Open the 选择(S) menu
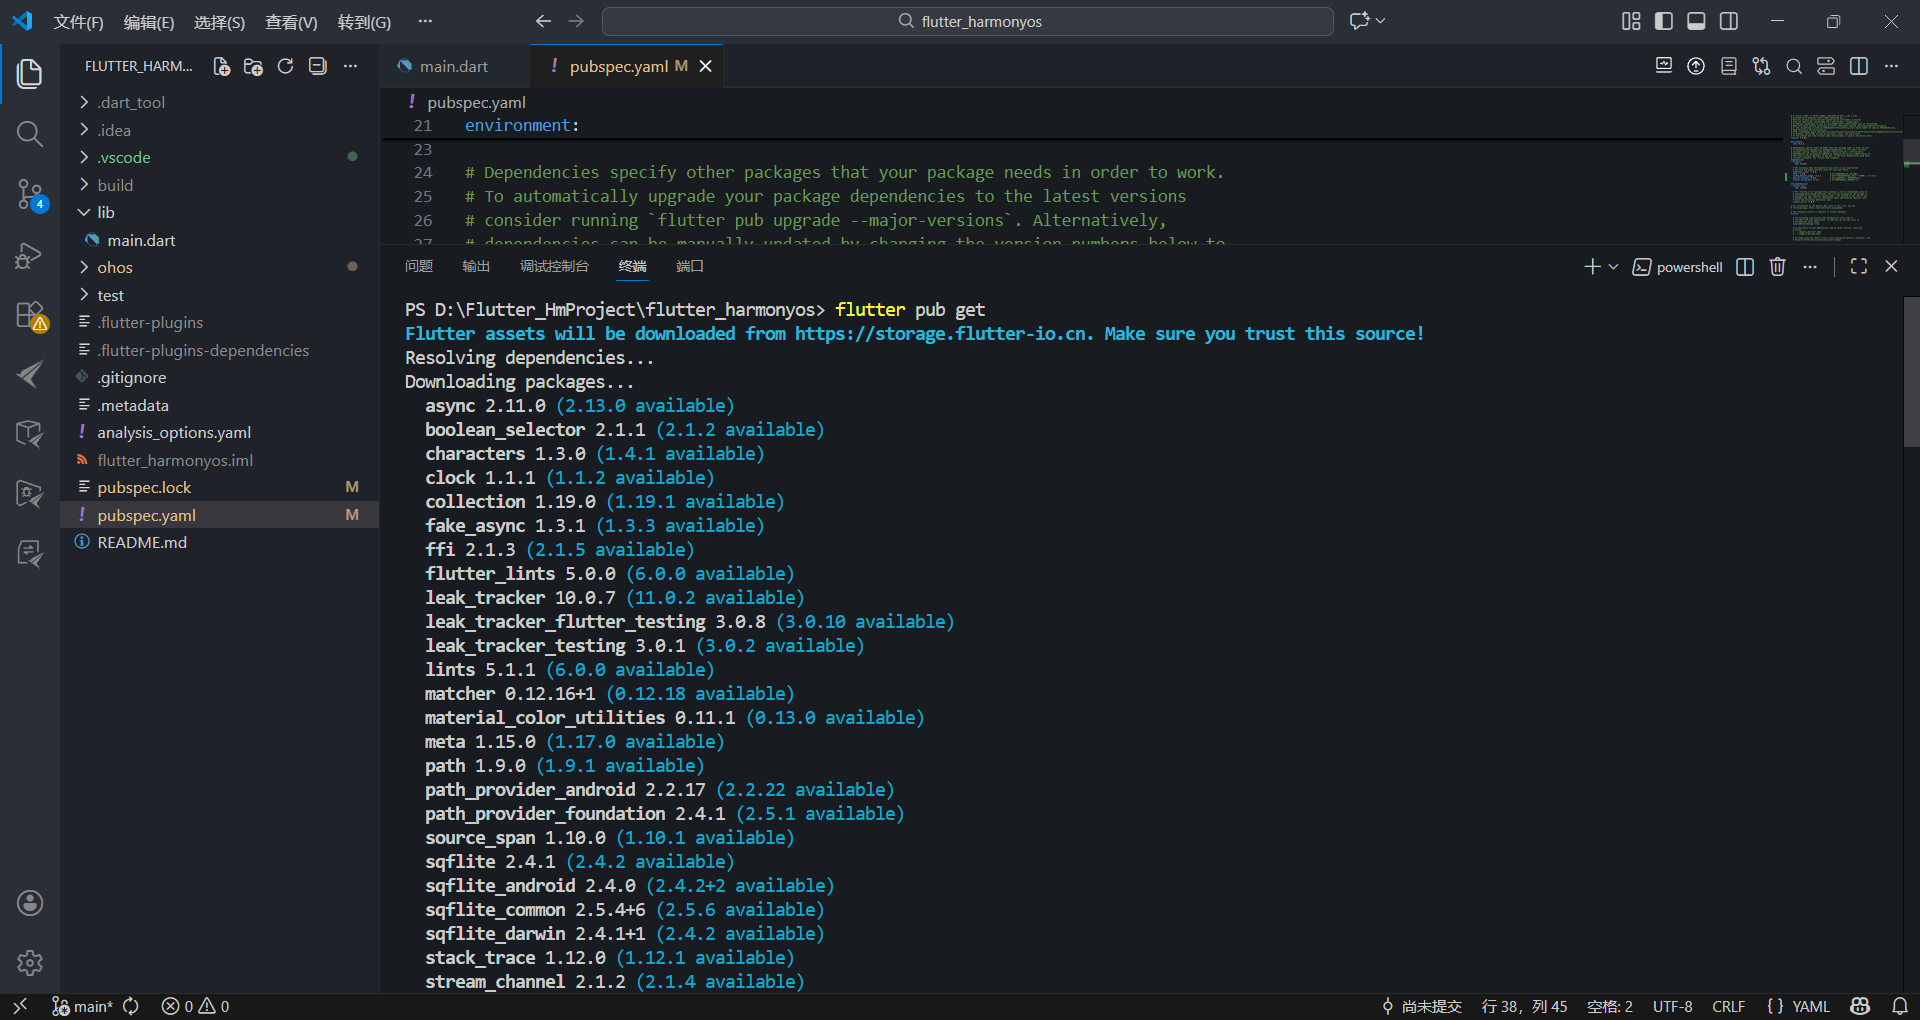This screenshot has width=1920, height=1020. (219, 22)
